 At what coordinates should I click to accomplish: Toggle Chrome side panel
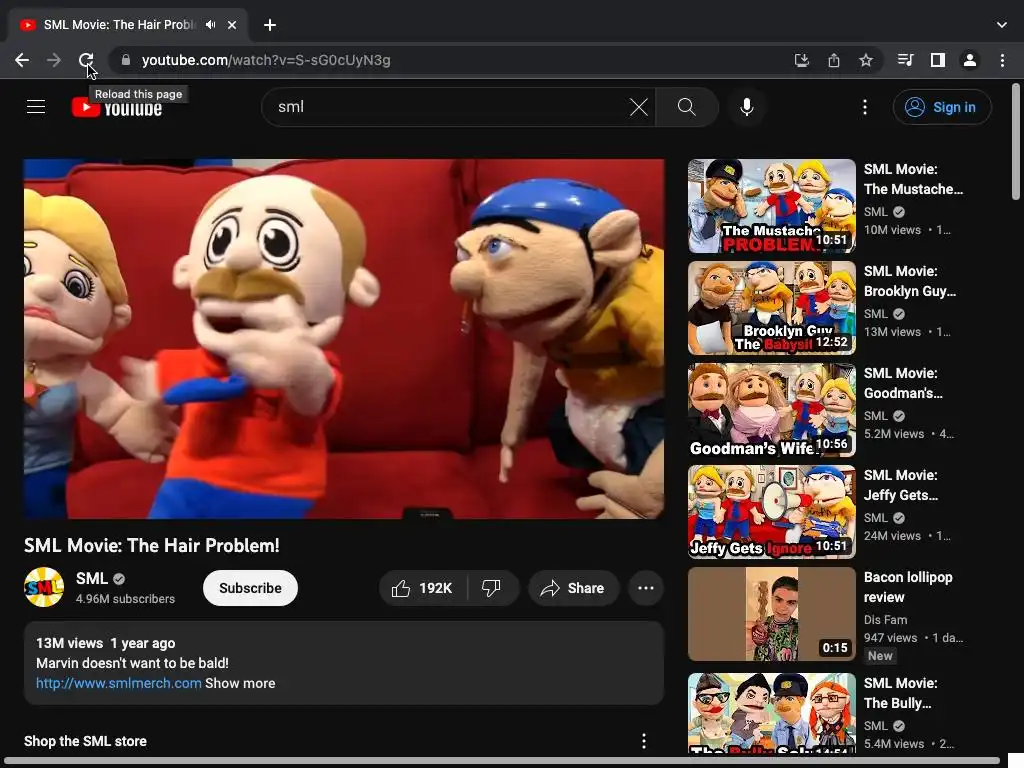[x=937, y=60]
